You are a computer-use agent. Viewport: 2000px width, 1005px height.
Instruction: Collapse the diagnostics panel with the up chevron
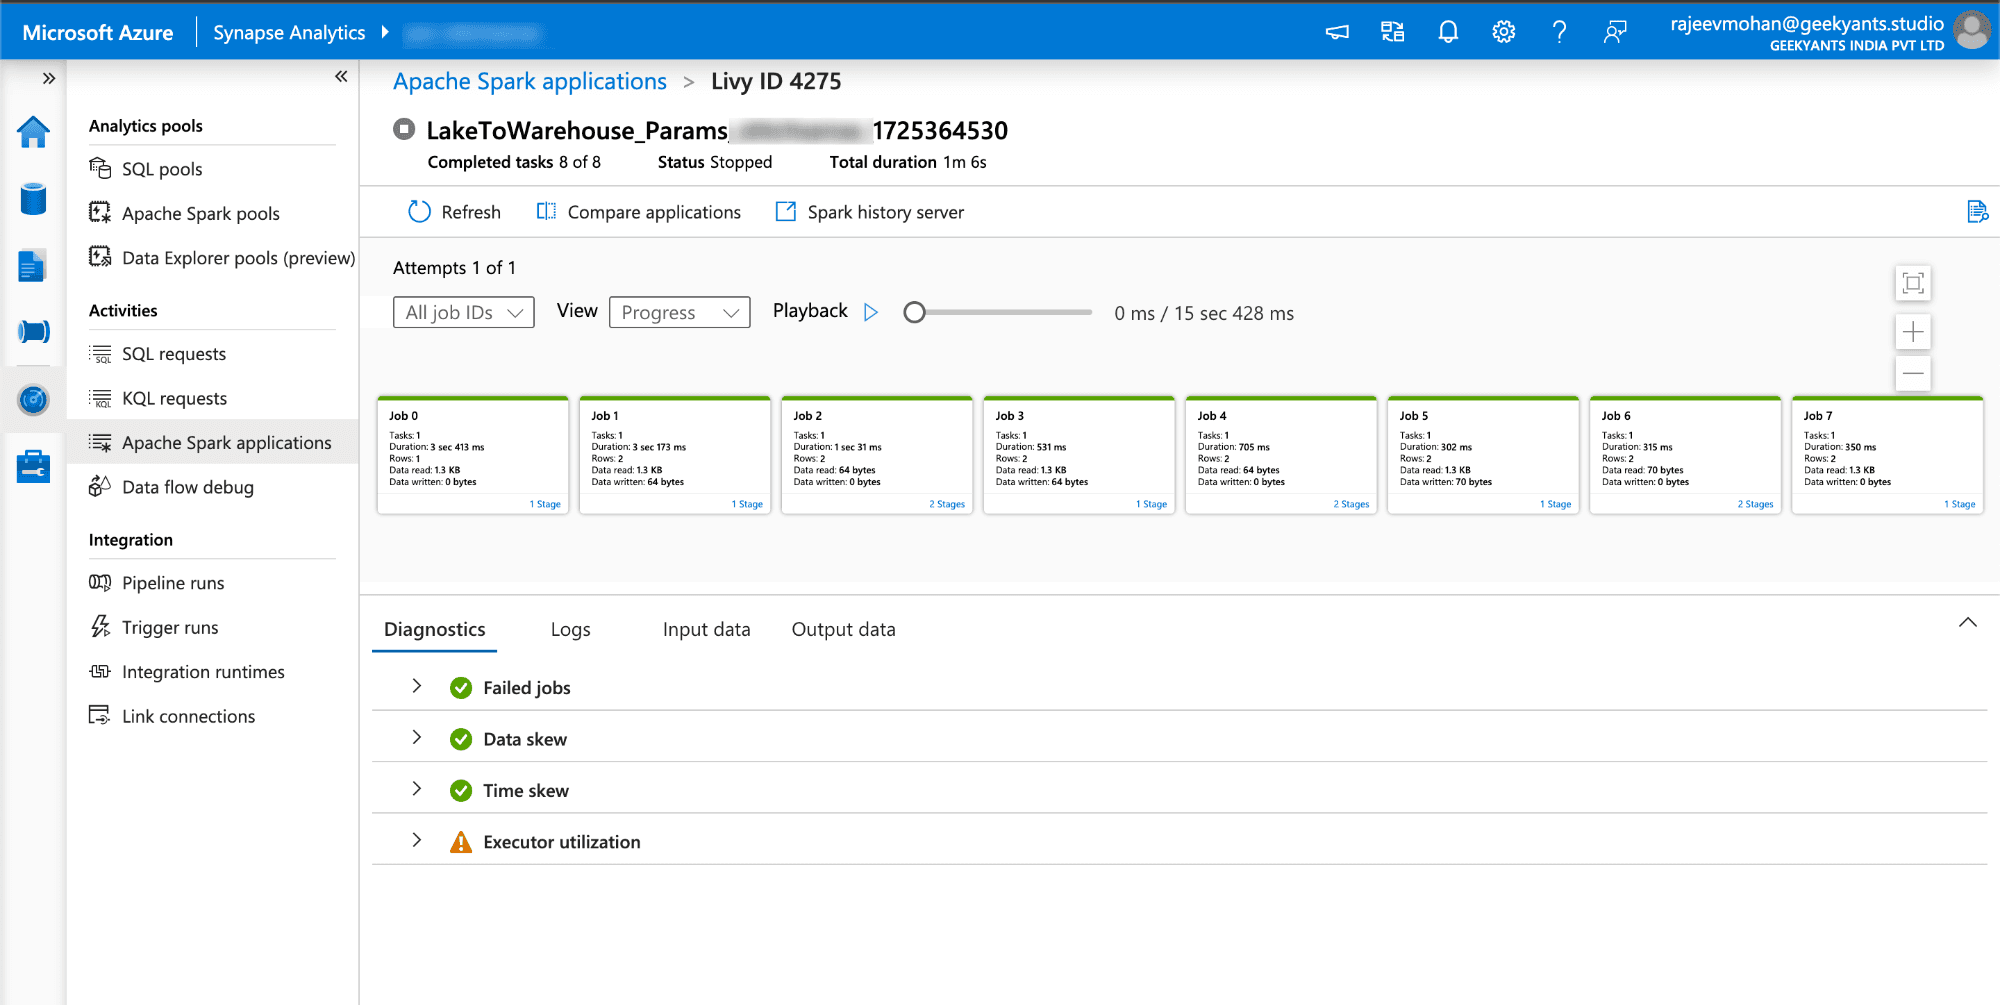[1968, 622]
